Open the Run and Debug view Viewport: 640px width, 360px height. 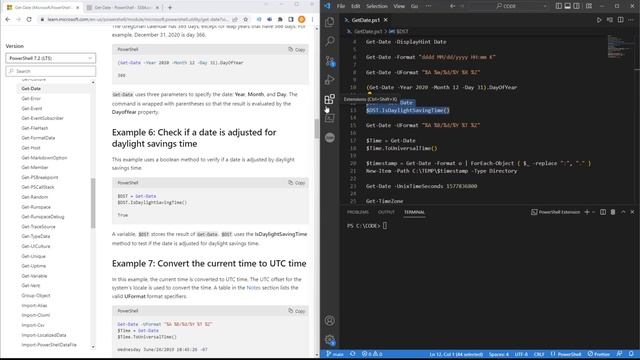coord(330,80)
